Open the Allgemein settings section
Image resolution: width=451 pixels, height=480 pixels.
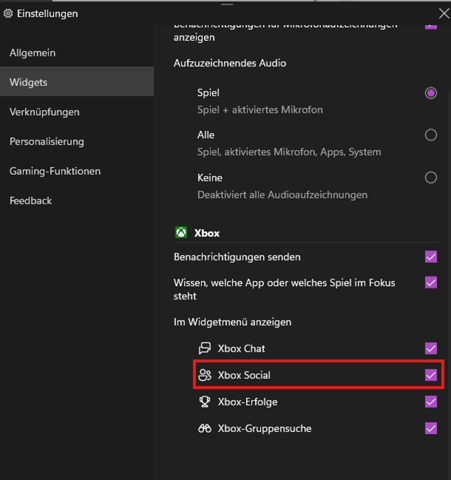(x=77, y=53)
